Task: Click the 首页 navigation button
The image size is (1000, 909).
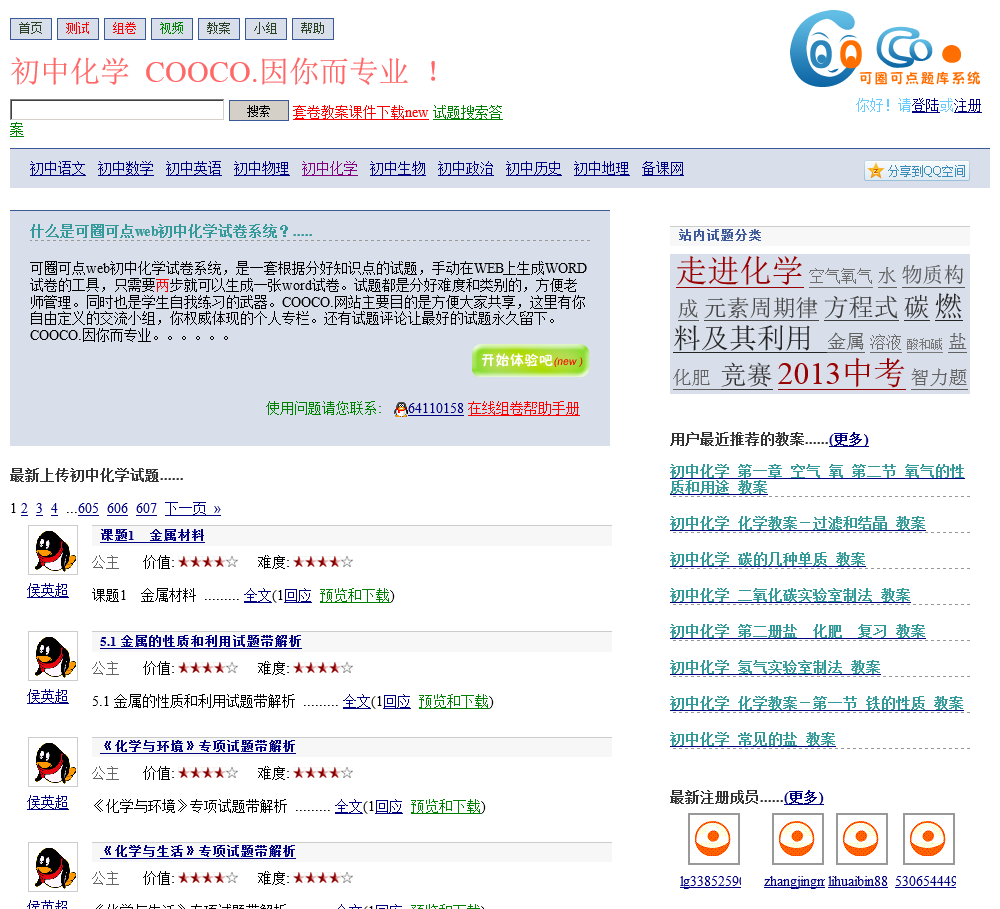Action: [x=31, y=29]
